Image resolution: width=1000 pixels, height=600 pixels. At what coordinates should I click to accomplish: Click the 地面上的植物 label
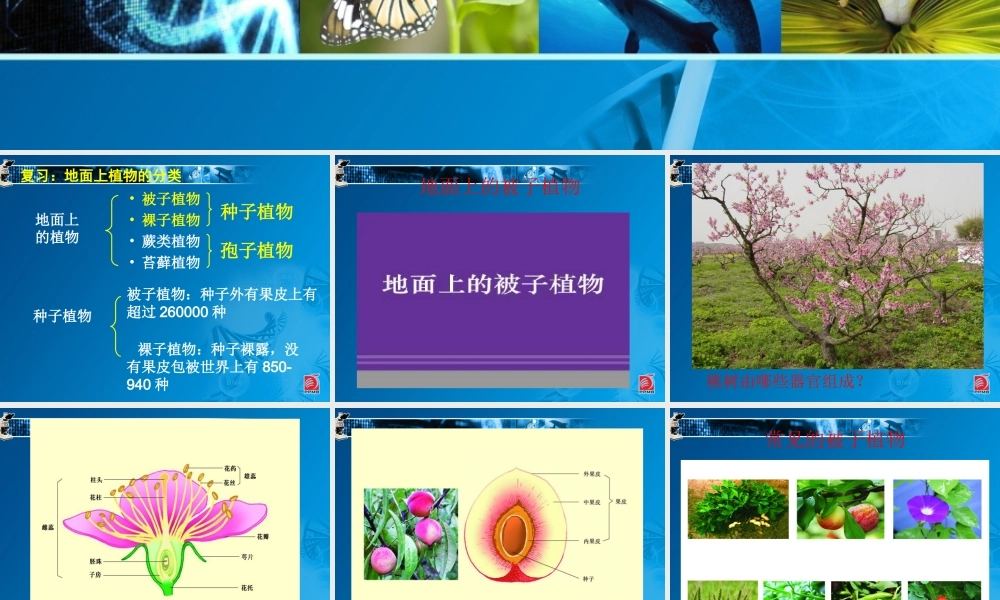(57, 228)
